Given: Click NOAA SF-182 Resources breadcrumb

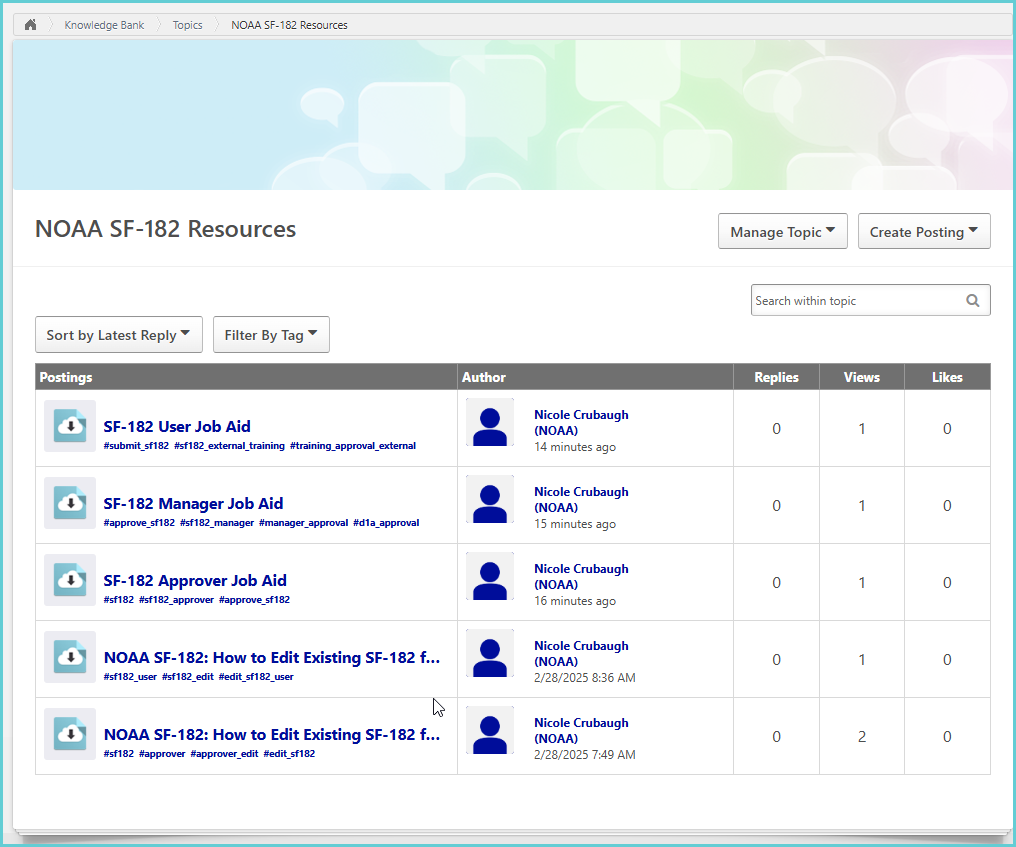Looking at the screenshot, I should tap(290, 25).
